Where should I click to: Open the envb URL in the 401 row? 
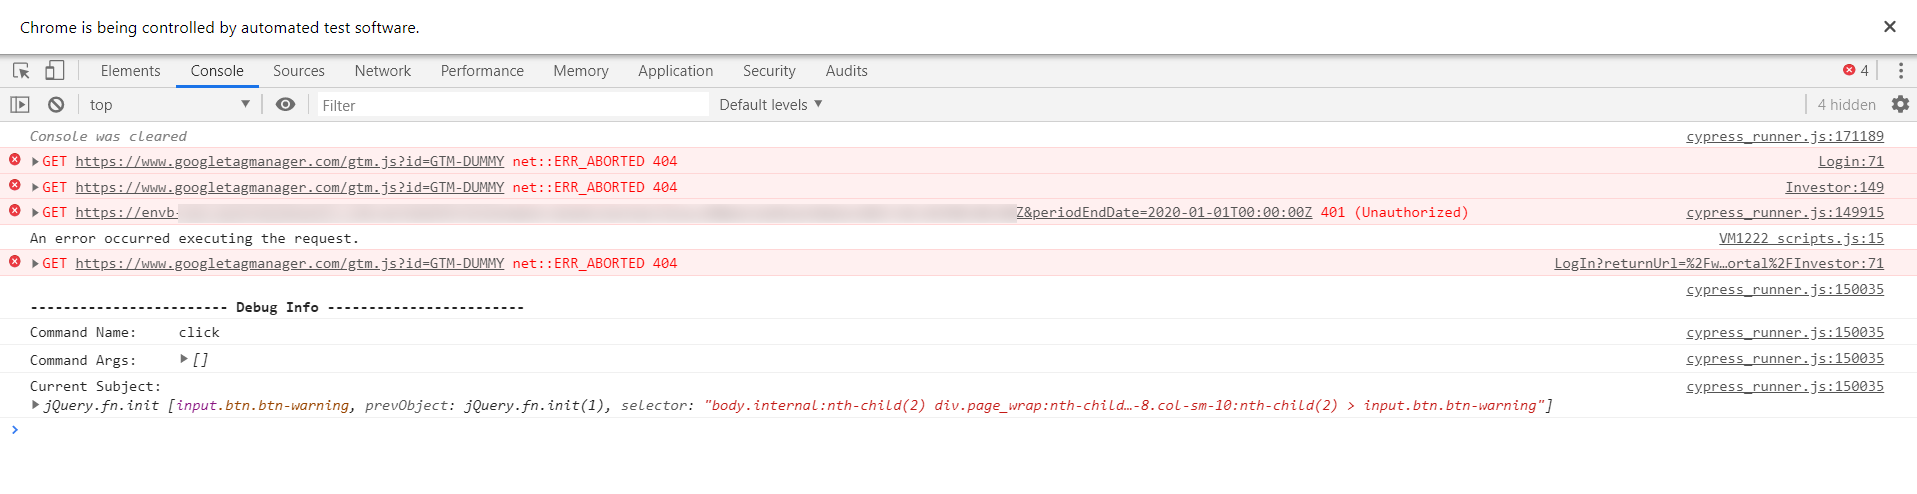click(126, 213)
